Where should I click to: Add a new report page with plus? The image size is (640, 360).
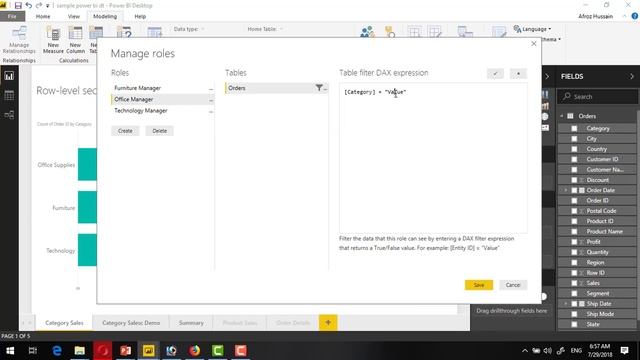pyautogui.click(x=328, y=322)
